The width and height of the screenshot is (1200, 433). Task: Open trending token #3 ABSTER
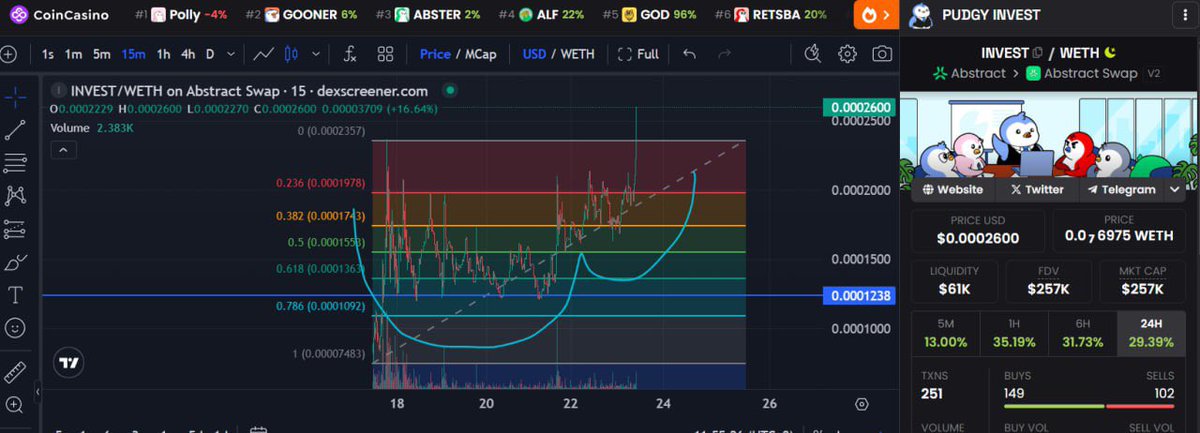pos(428,15)
